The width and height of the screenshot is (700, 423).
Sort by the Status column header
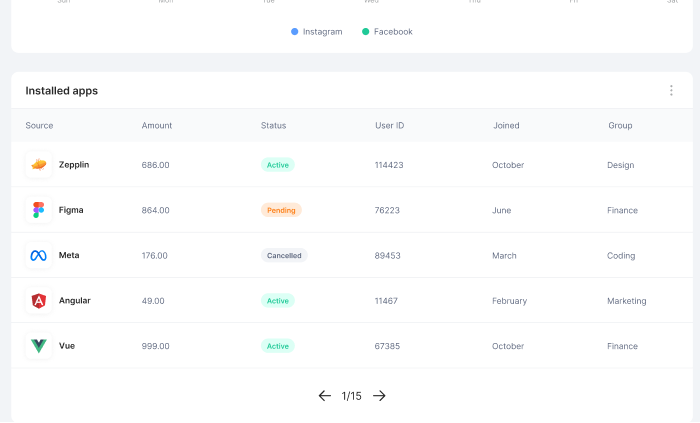point(273,126)
